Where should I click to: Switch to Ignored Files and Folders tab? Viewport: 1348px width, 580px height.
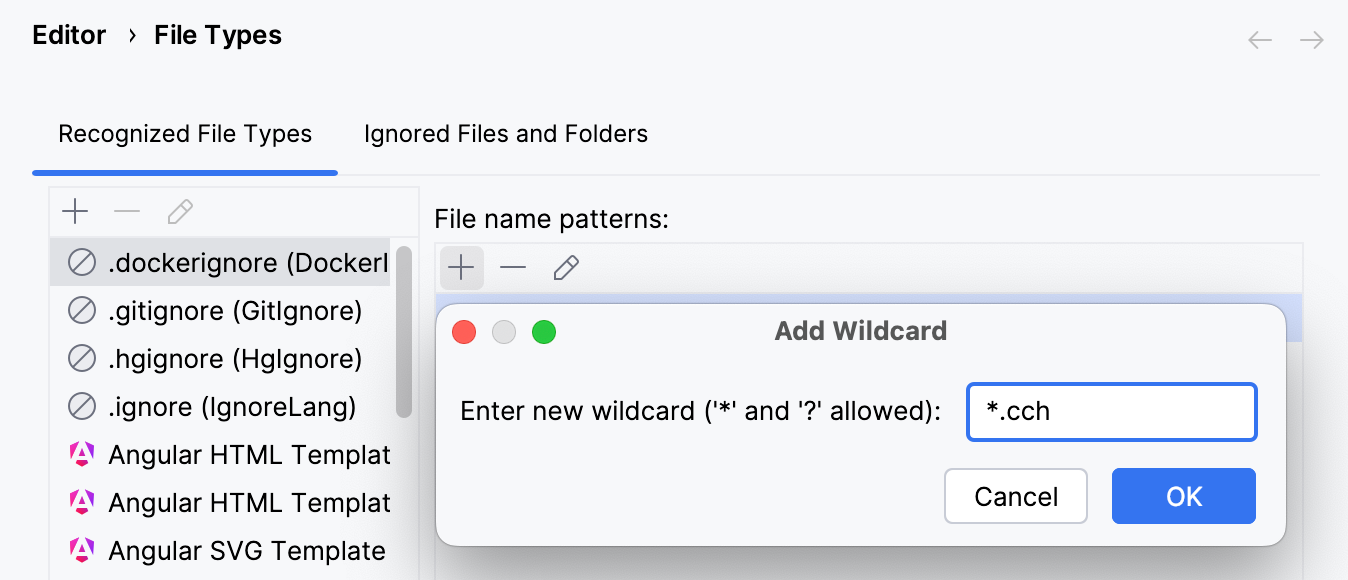click(505, 133)
